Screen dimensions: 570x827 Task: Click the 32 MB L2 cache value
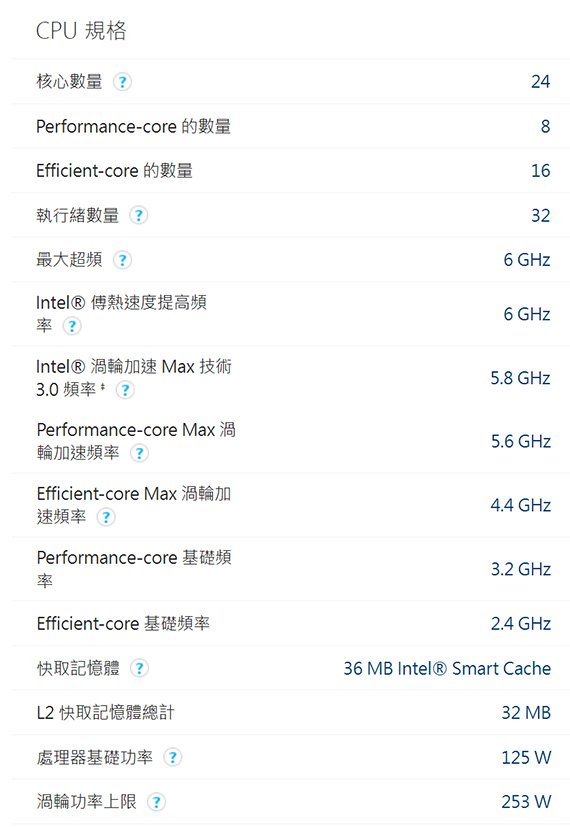click(x=526, y=713)
